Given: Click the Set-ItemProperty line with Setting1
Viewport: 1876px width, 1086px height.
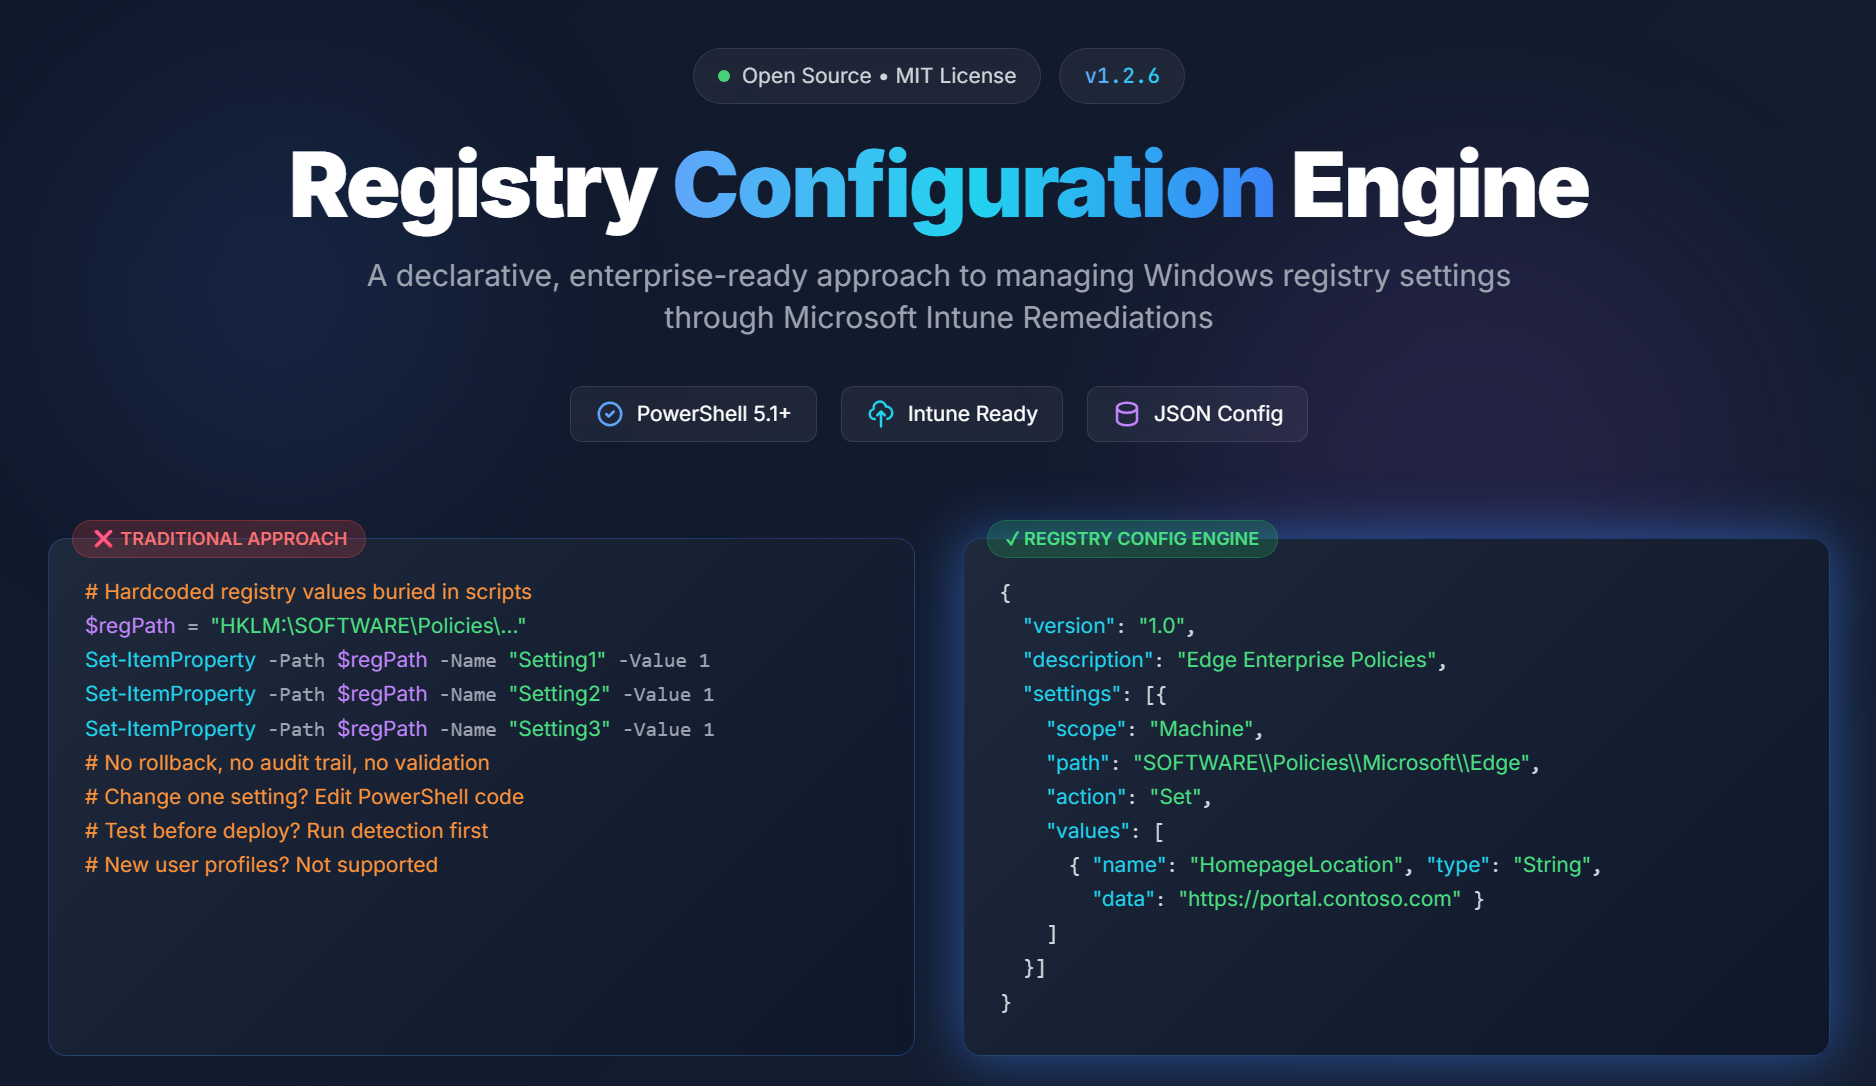Looking at the screenshot, I should pyautogui.click(x=397, y=660).
